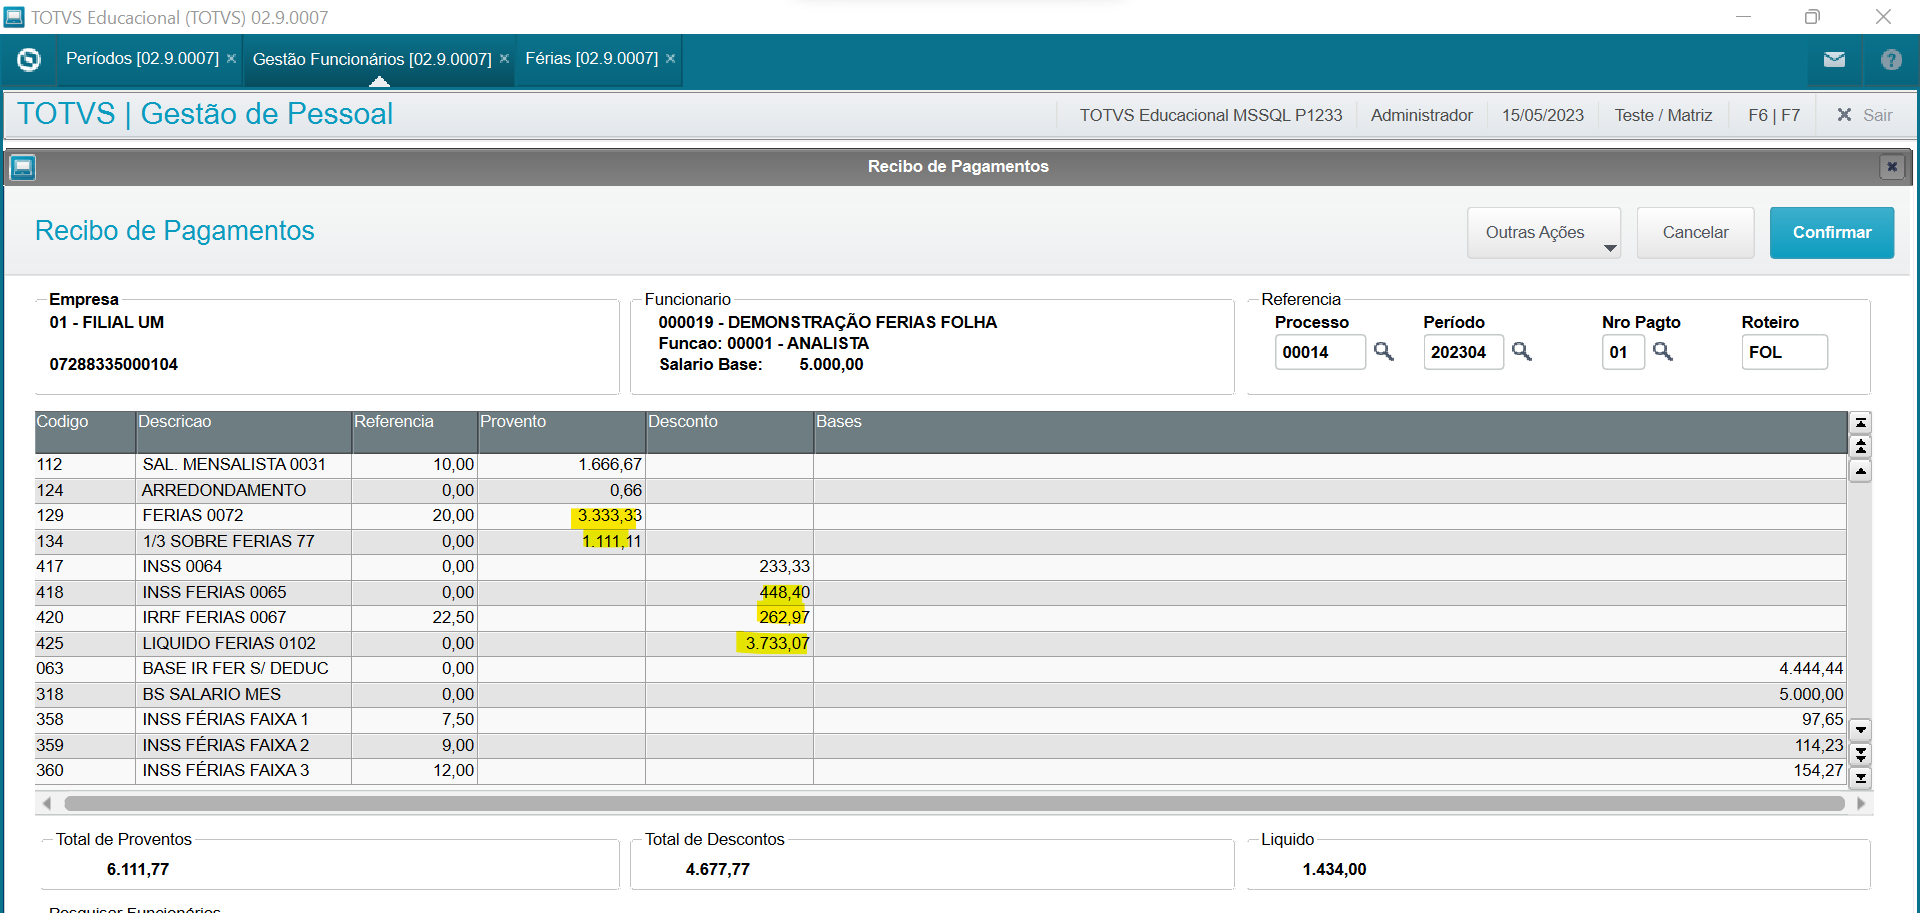This screenshot has height=913, width=1920.
Task: Open Processo lookup magnifier
Action: (1384, 351)
